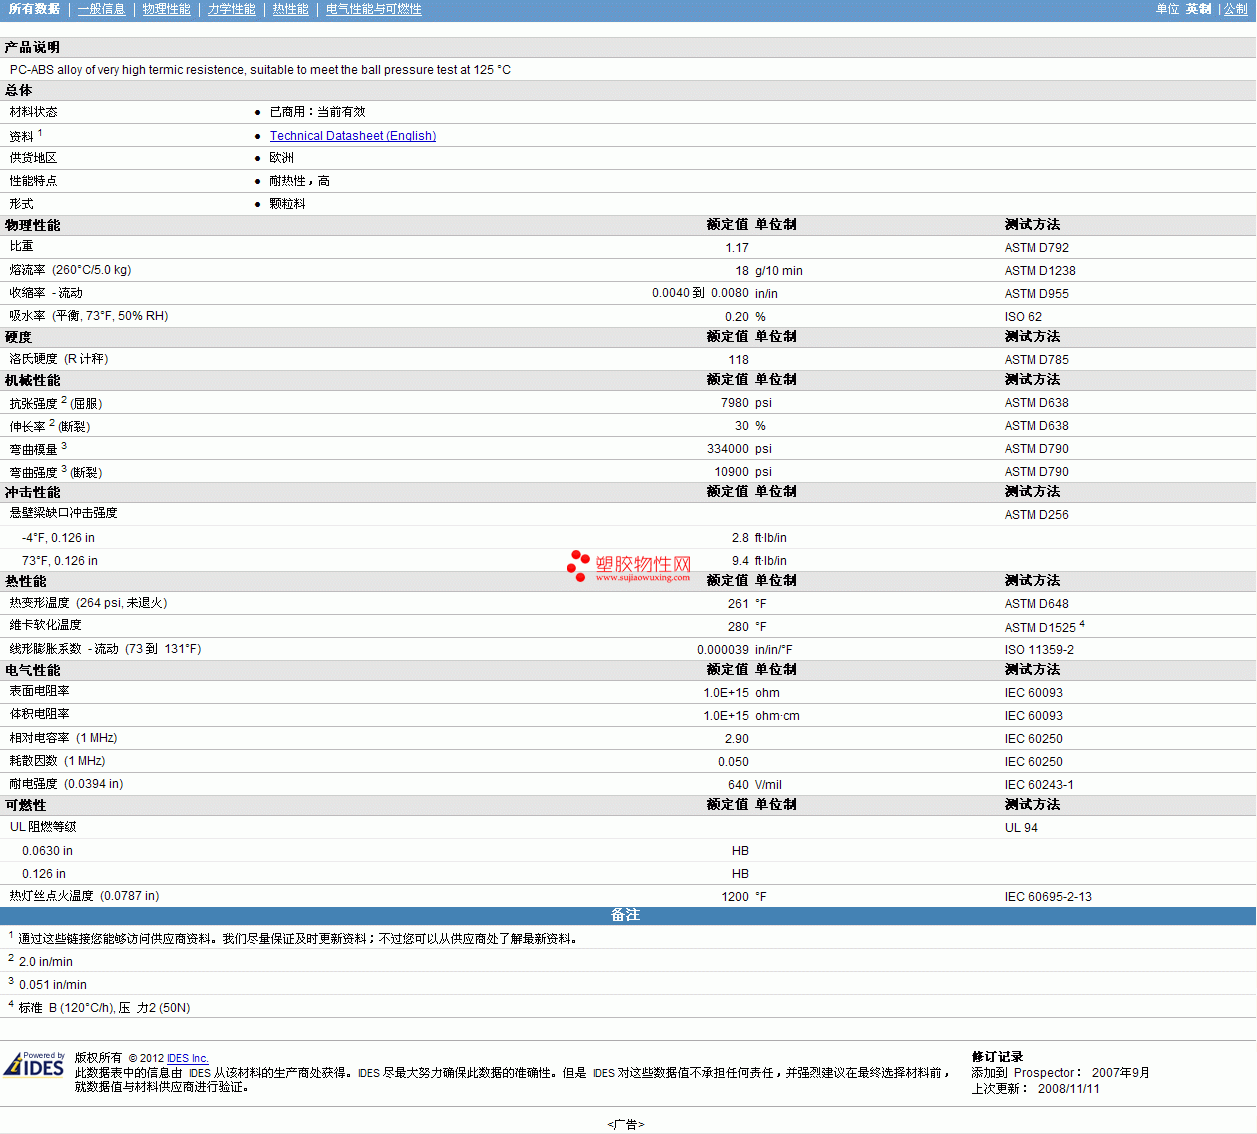Viewport: 1257px width, 1134px height.
Task: Click the 耗散因数 value 0.050
Action: 734,762
